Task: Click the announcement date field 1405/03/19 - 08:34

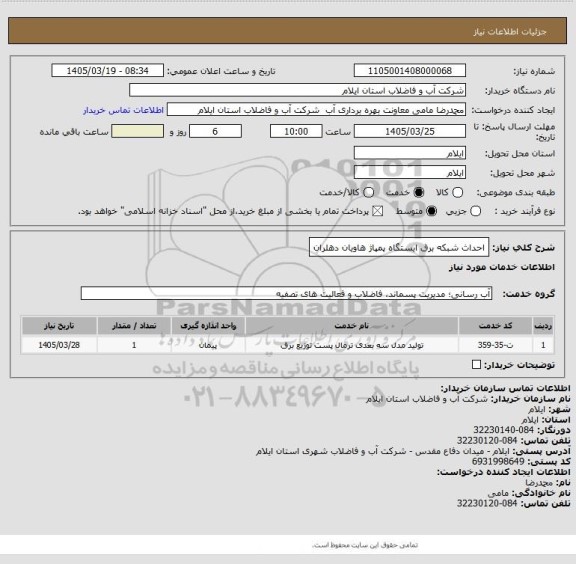Action: tap(108, 71)
